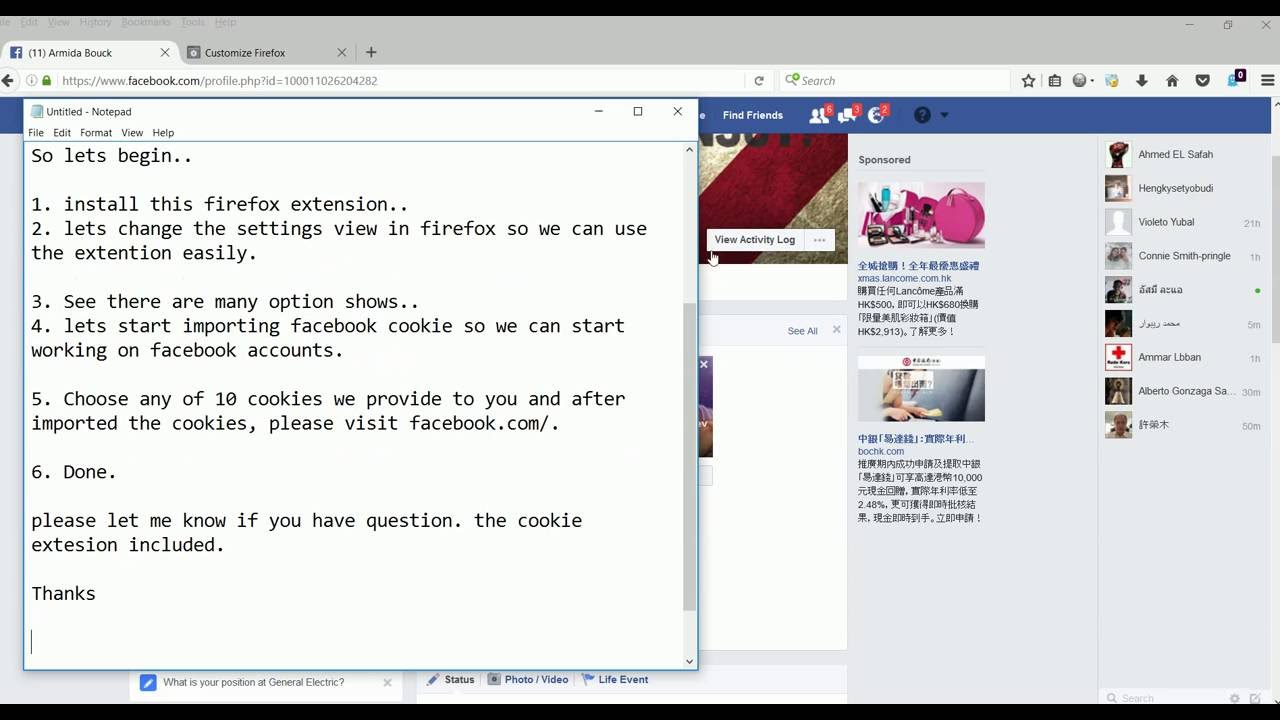Bookmark this page with the star icon

tap(1028, 81)
